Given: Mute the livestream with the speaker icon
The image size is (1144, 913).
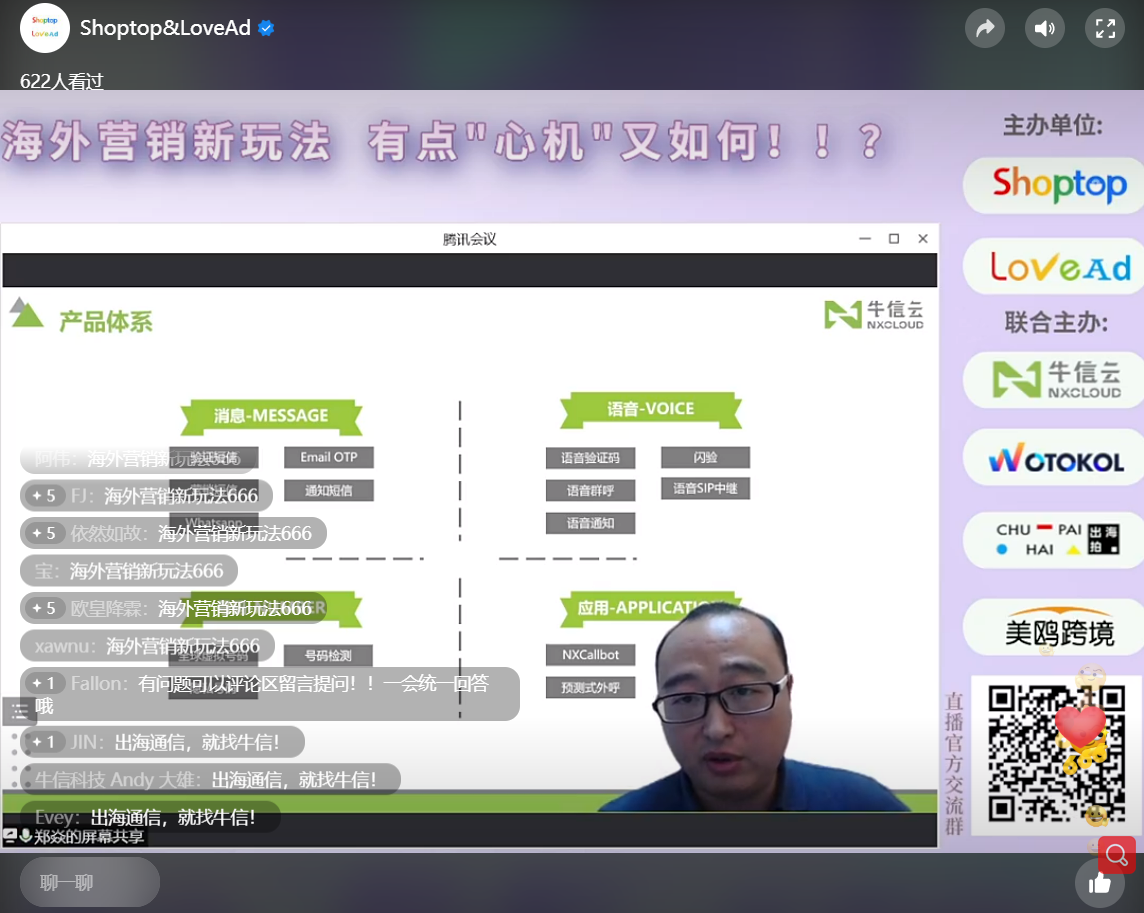Looking at the screenshot, I should [1045, 28].
